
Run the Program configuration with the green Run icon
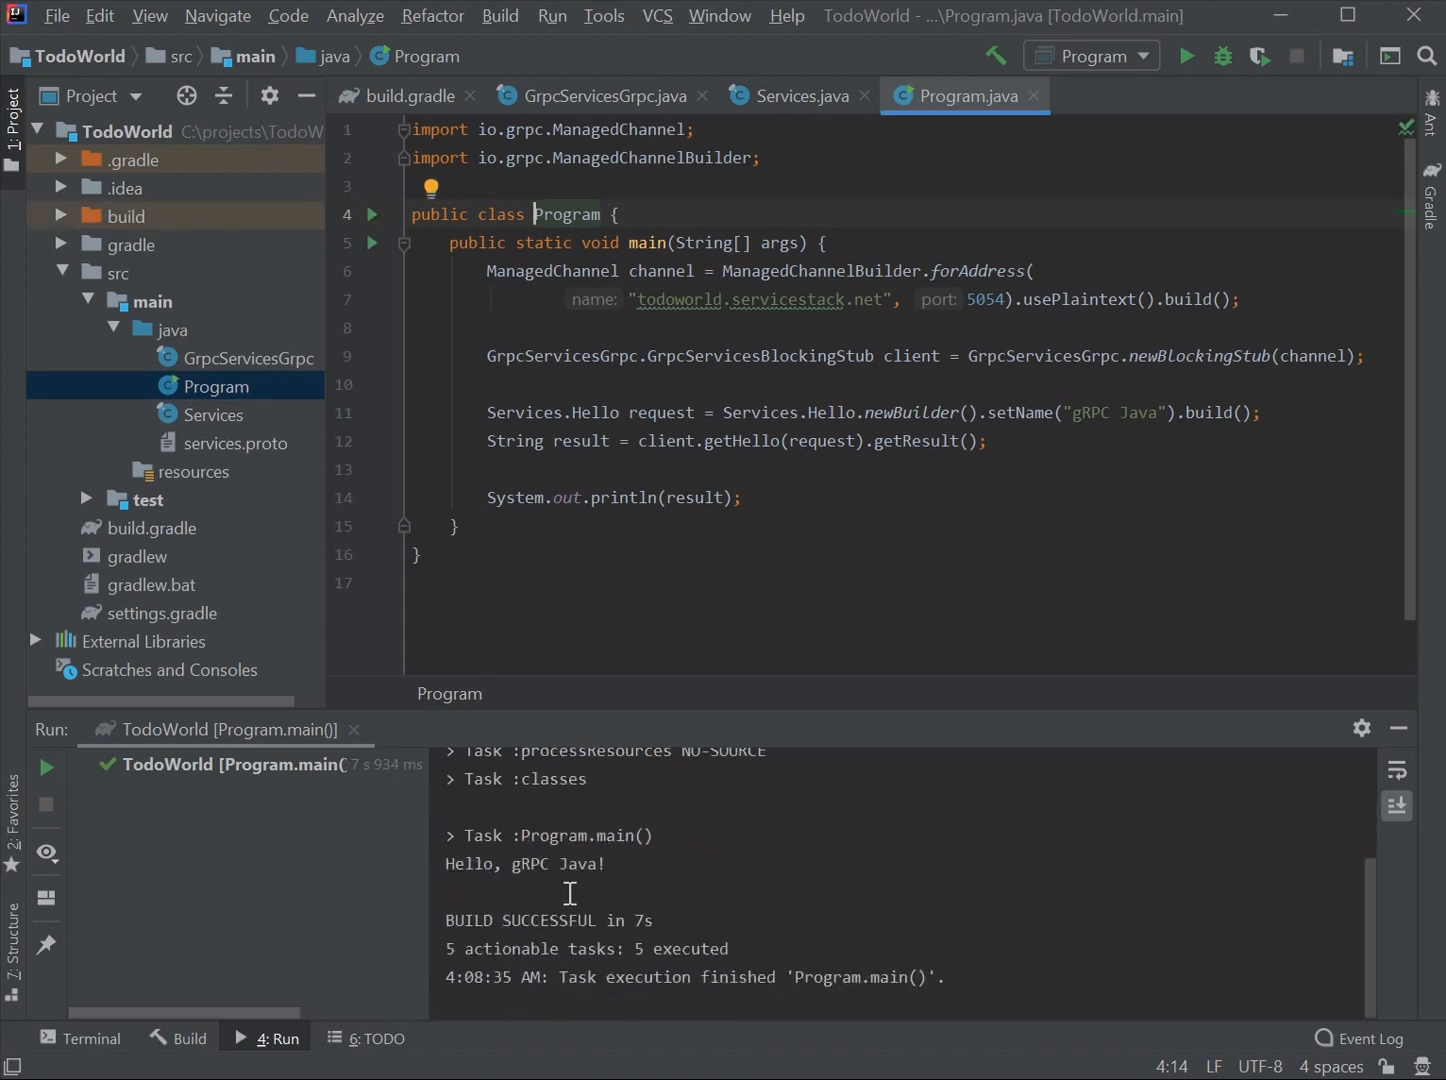point(1186,56)
